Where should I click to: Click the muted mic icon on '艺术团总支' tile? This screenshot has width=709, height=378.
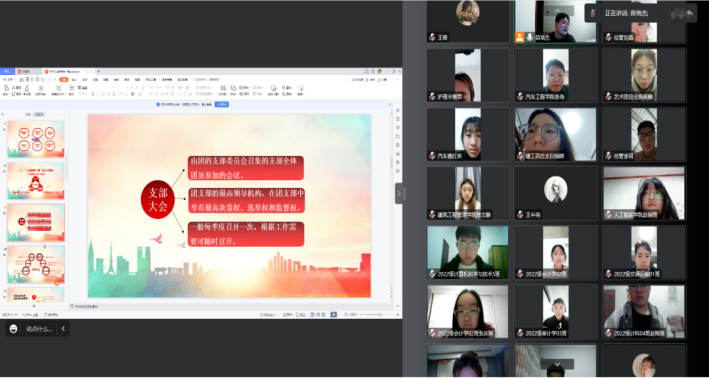click(x=608, y=96)
